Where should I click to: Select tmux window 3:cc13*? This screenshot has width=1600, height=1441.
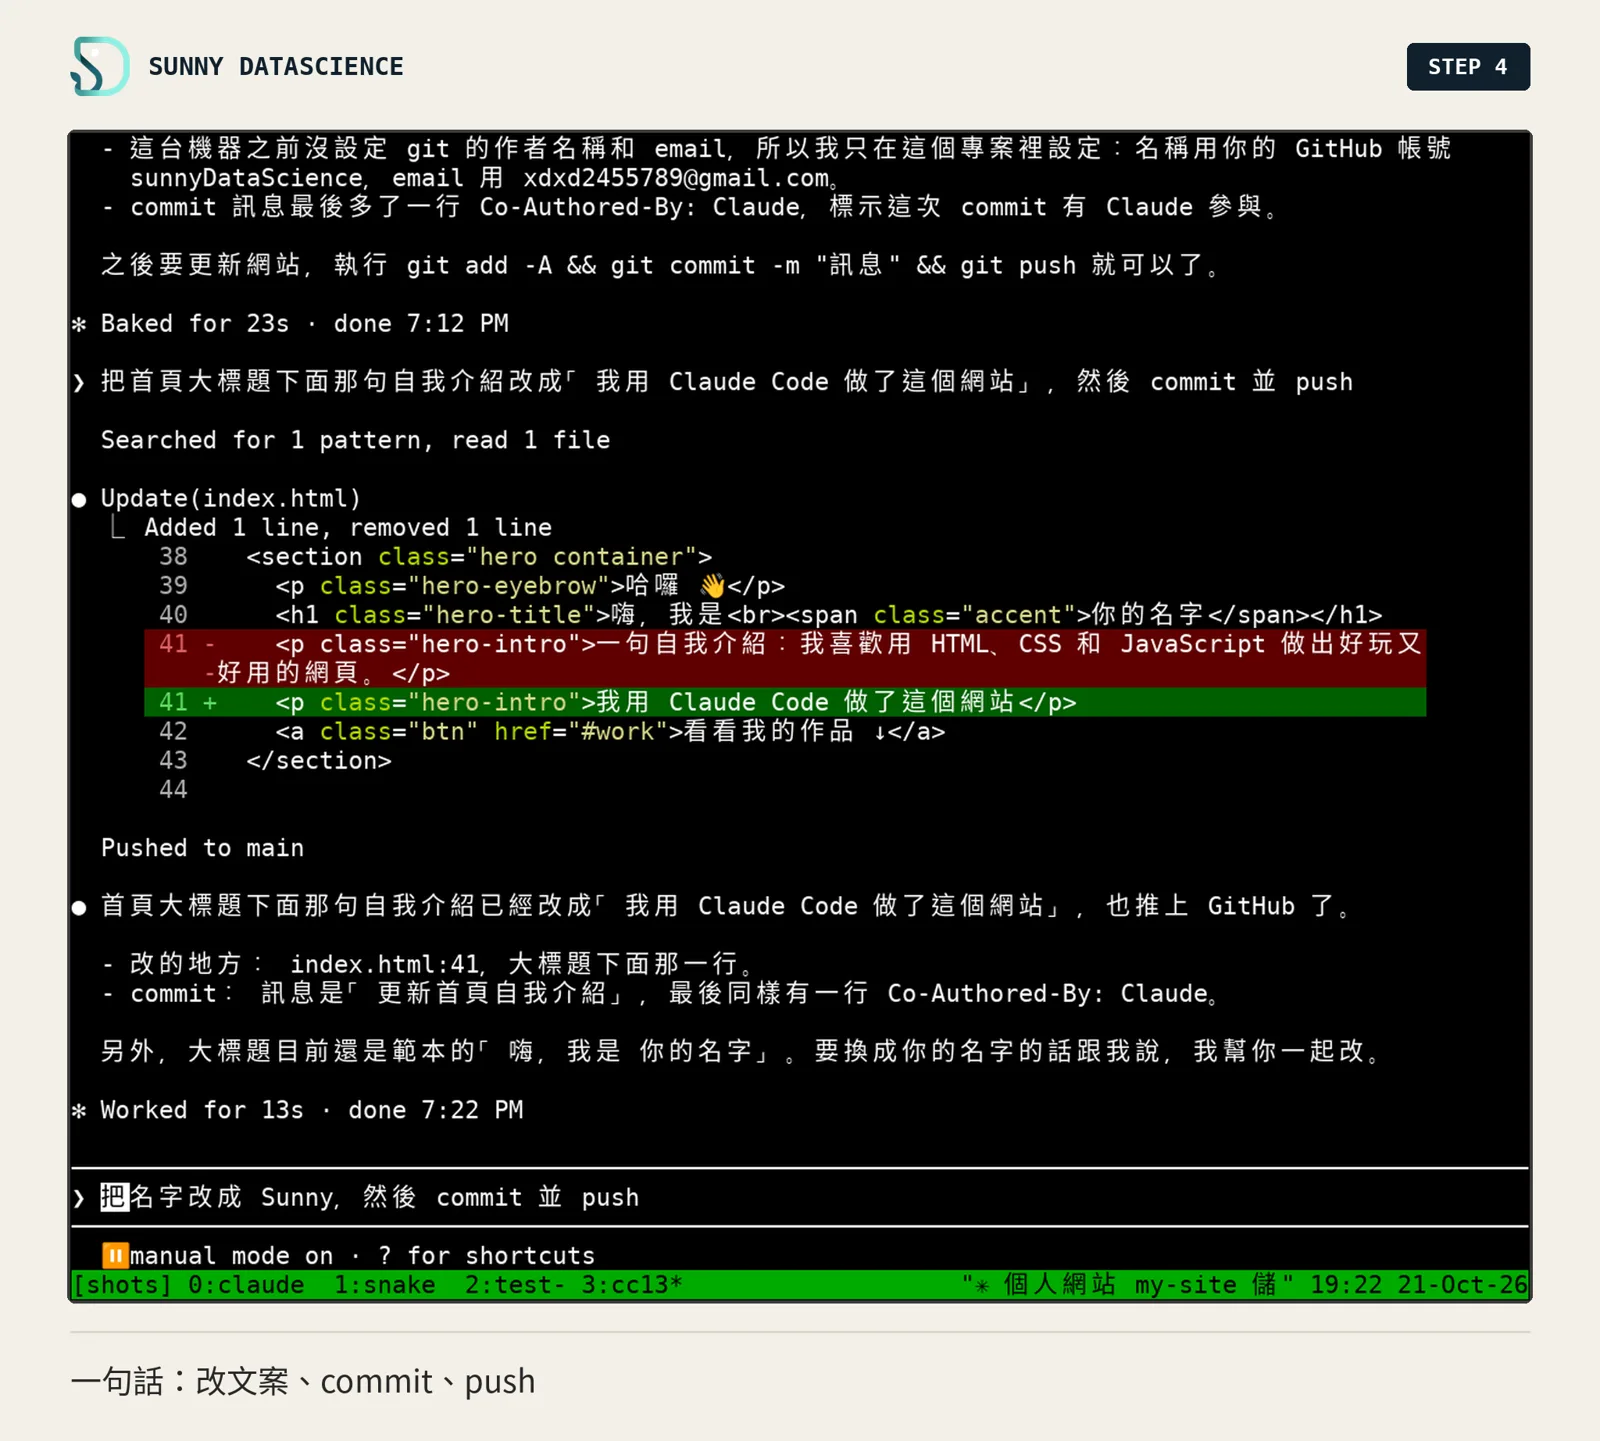pyautogui.click(x=633, y=1285)
